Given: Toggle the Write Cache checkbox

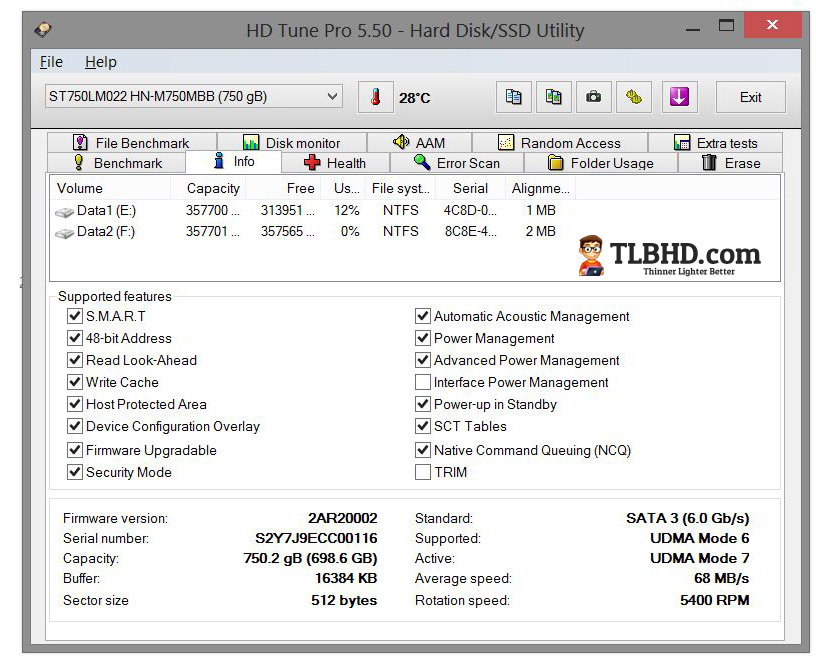Looking at the screenshot, I should click(x=75, y=382).
